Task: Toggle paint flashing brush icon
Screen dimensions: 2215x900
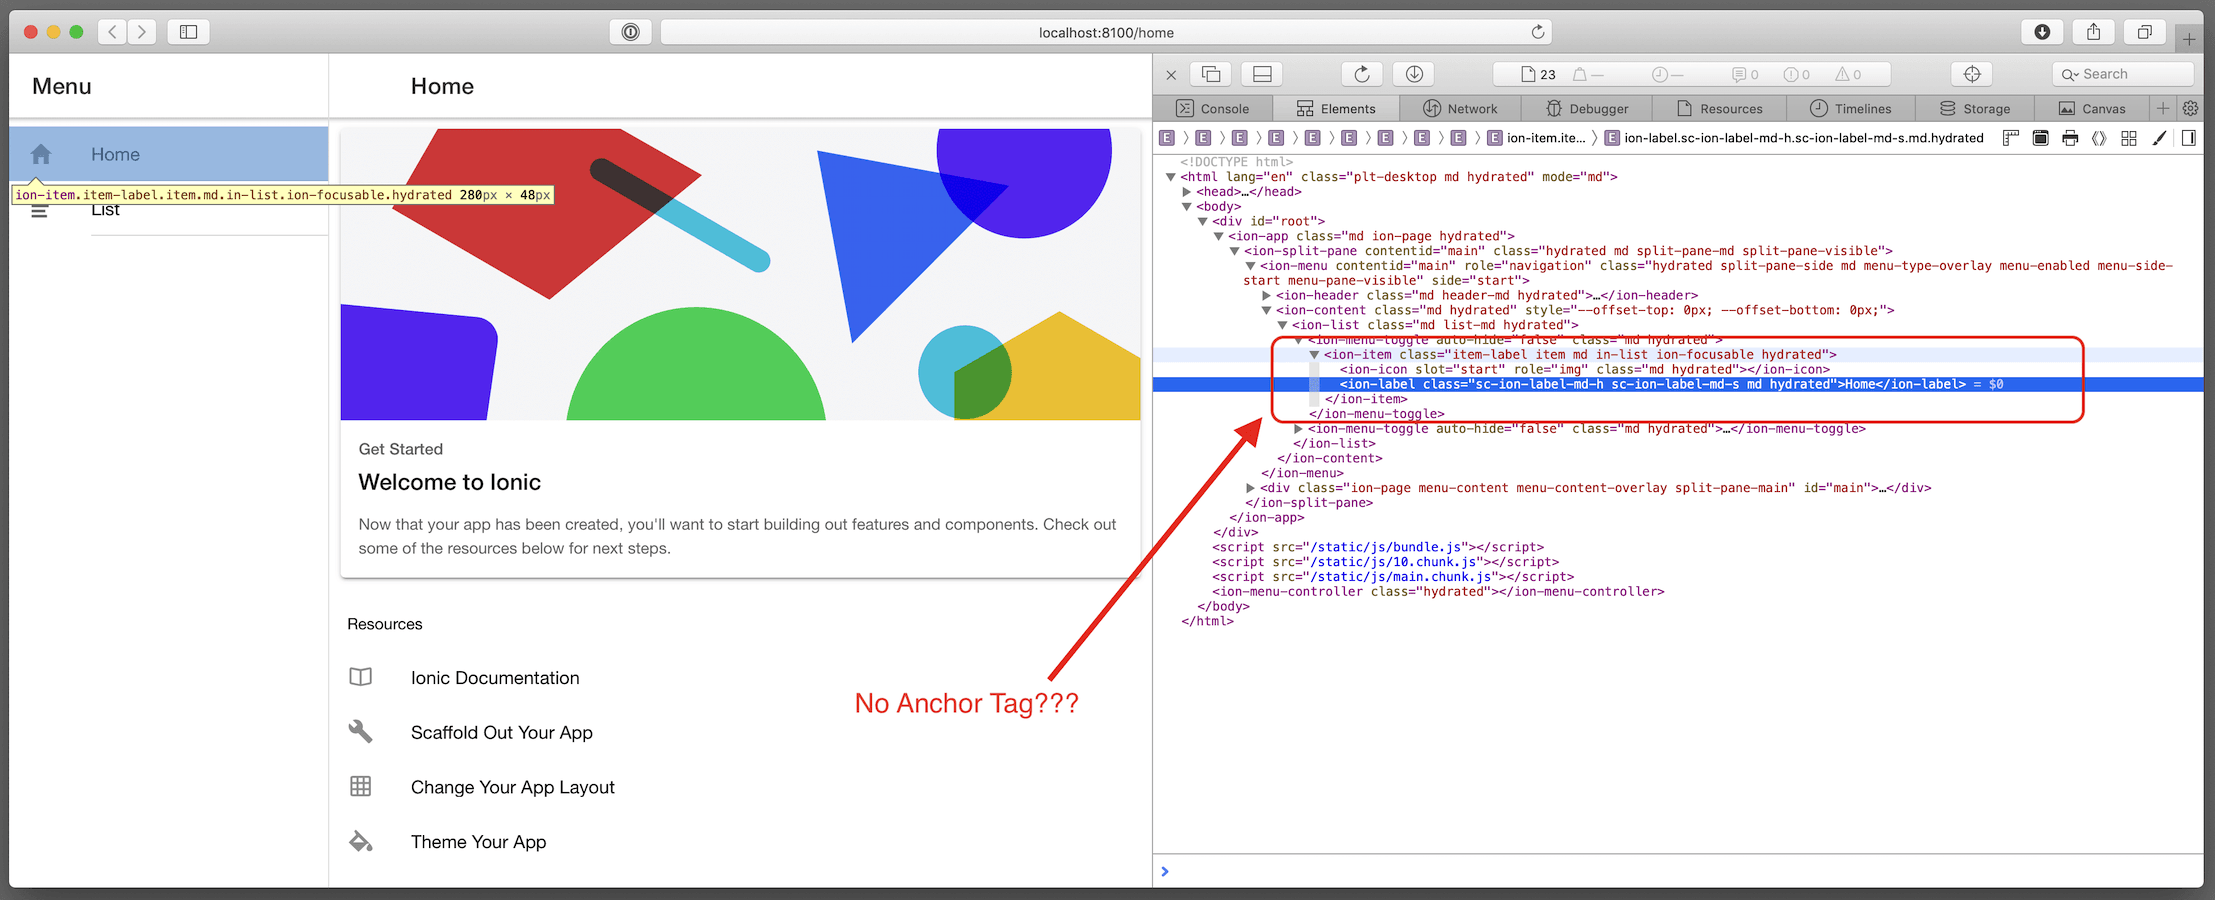Action: (x=2159, y=138)
